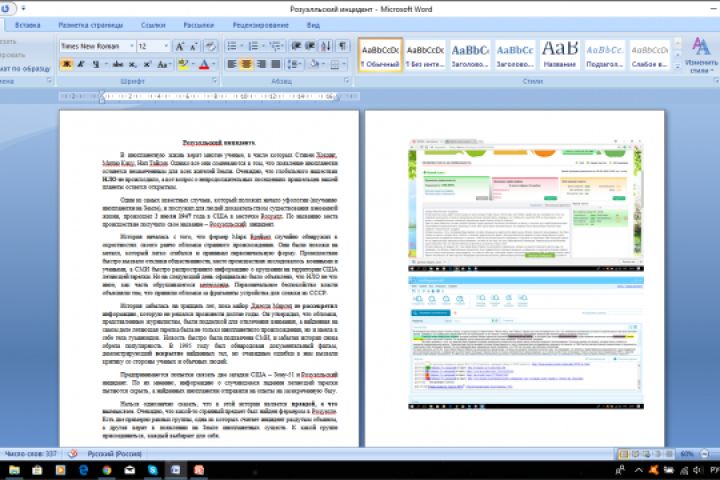The width and height of the screenshot is (720, 480).
Task: Open bullet list style dropdown arrow
Action: [x=242, y=46]
